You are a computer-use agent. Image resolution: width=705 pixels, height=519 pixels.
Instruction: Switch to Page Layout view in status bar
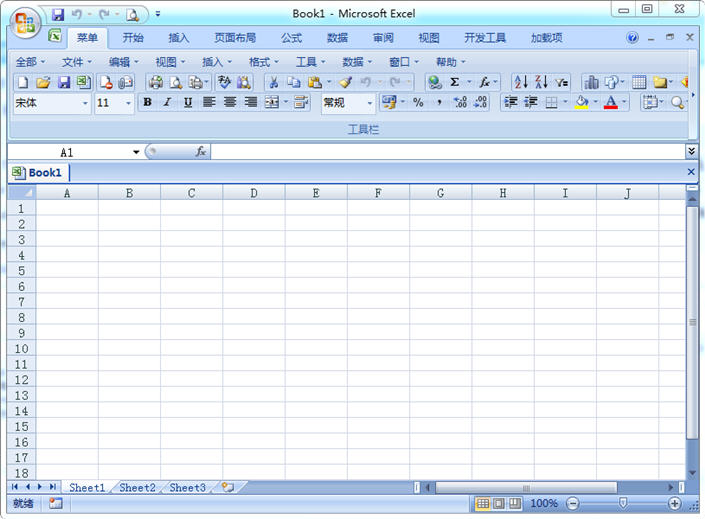pyautogui.click(x=499, y=504)
